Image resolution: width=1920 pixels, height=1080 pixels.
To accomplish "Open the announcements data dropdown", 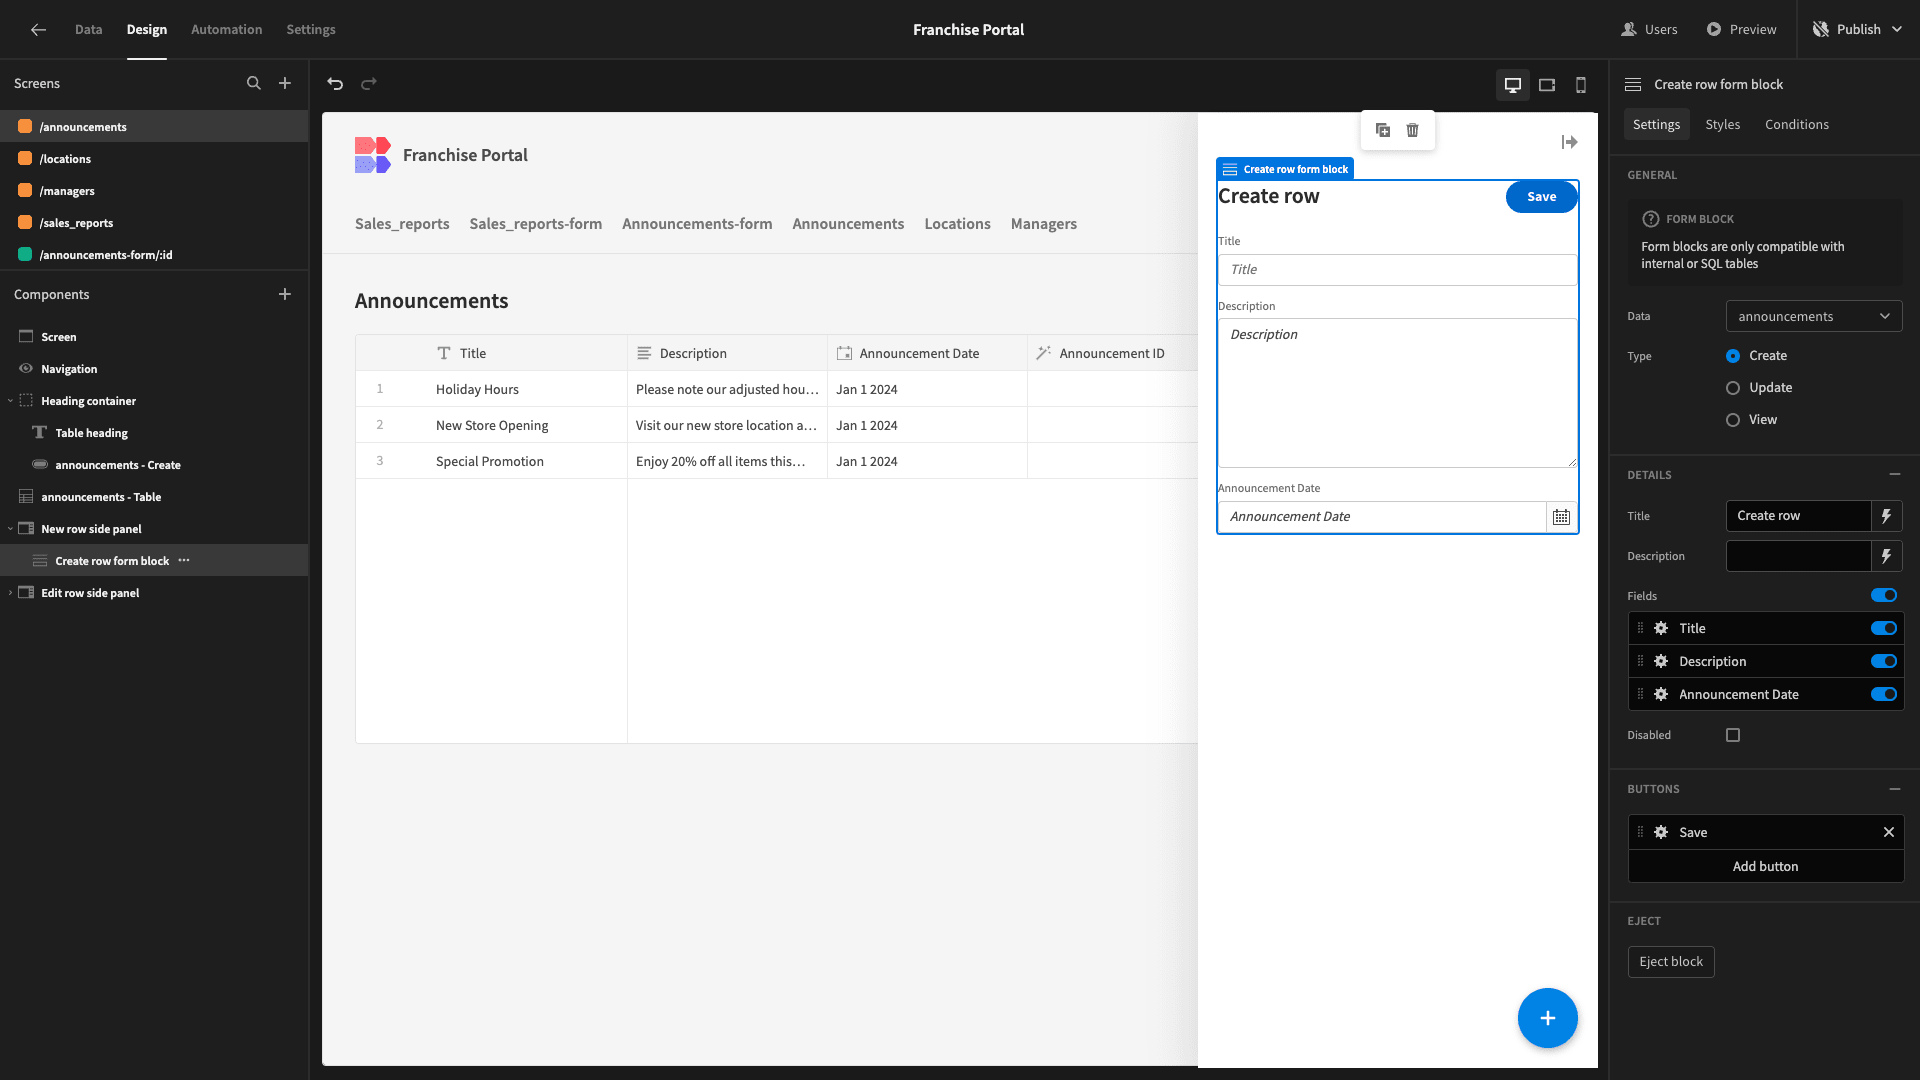I will click(x=1814, y=316).
